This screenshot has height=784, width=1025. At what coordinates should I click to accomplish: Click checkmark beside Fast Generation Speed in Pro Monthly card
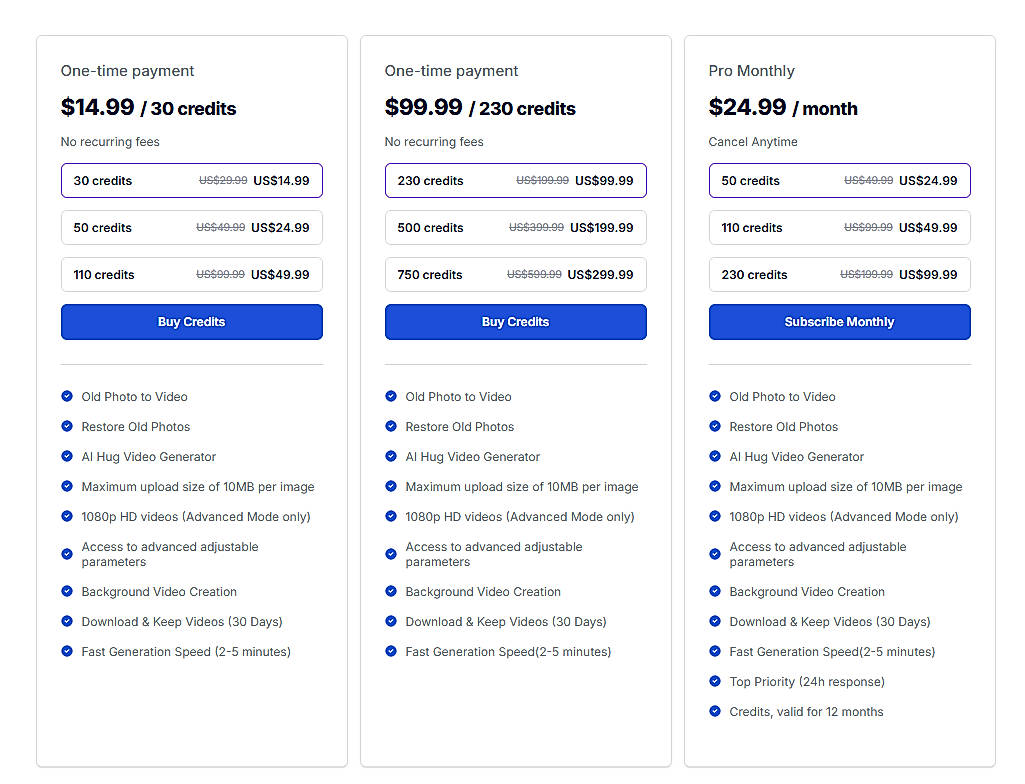coord(714,651)
